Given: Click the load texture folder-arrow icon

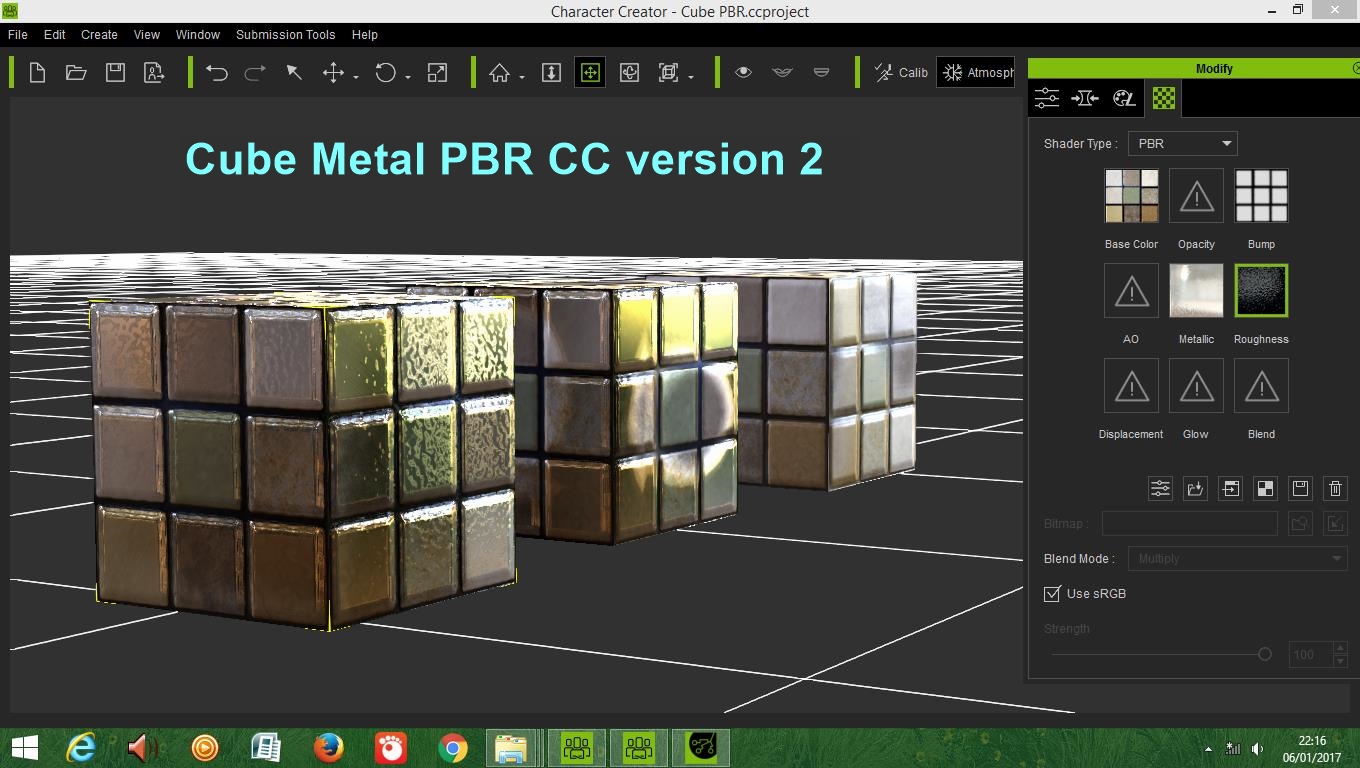Looking at the screenshot, I should point(1195,488).
